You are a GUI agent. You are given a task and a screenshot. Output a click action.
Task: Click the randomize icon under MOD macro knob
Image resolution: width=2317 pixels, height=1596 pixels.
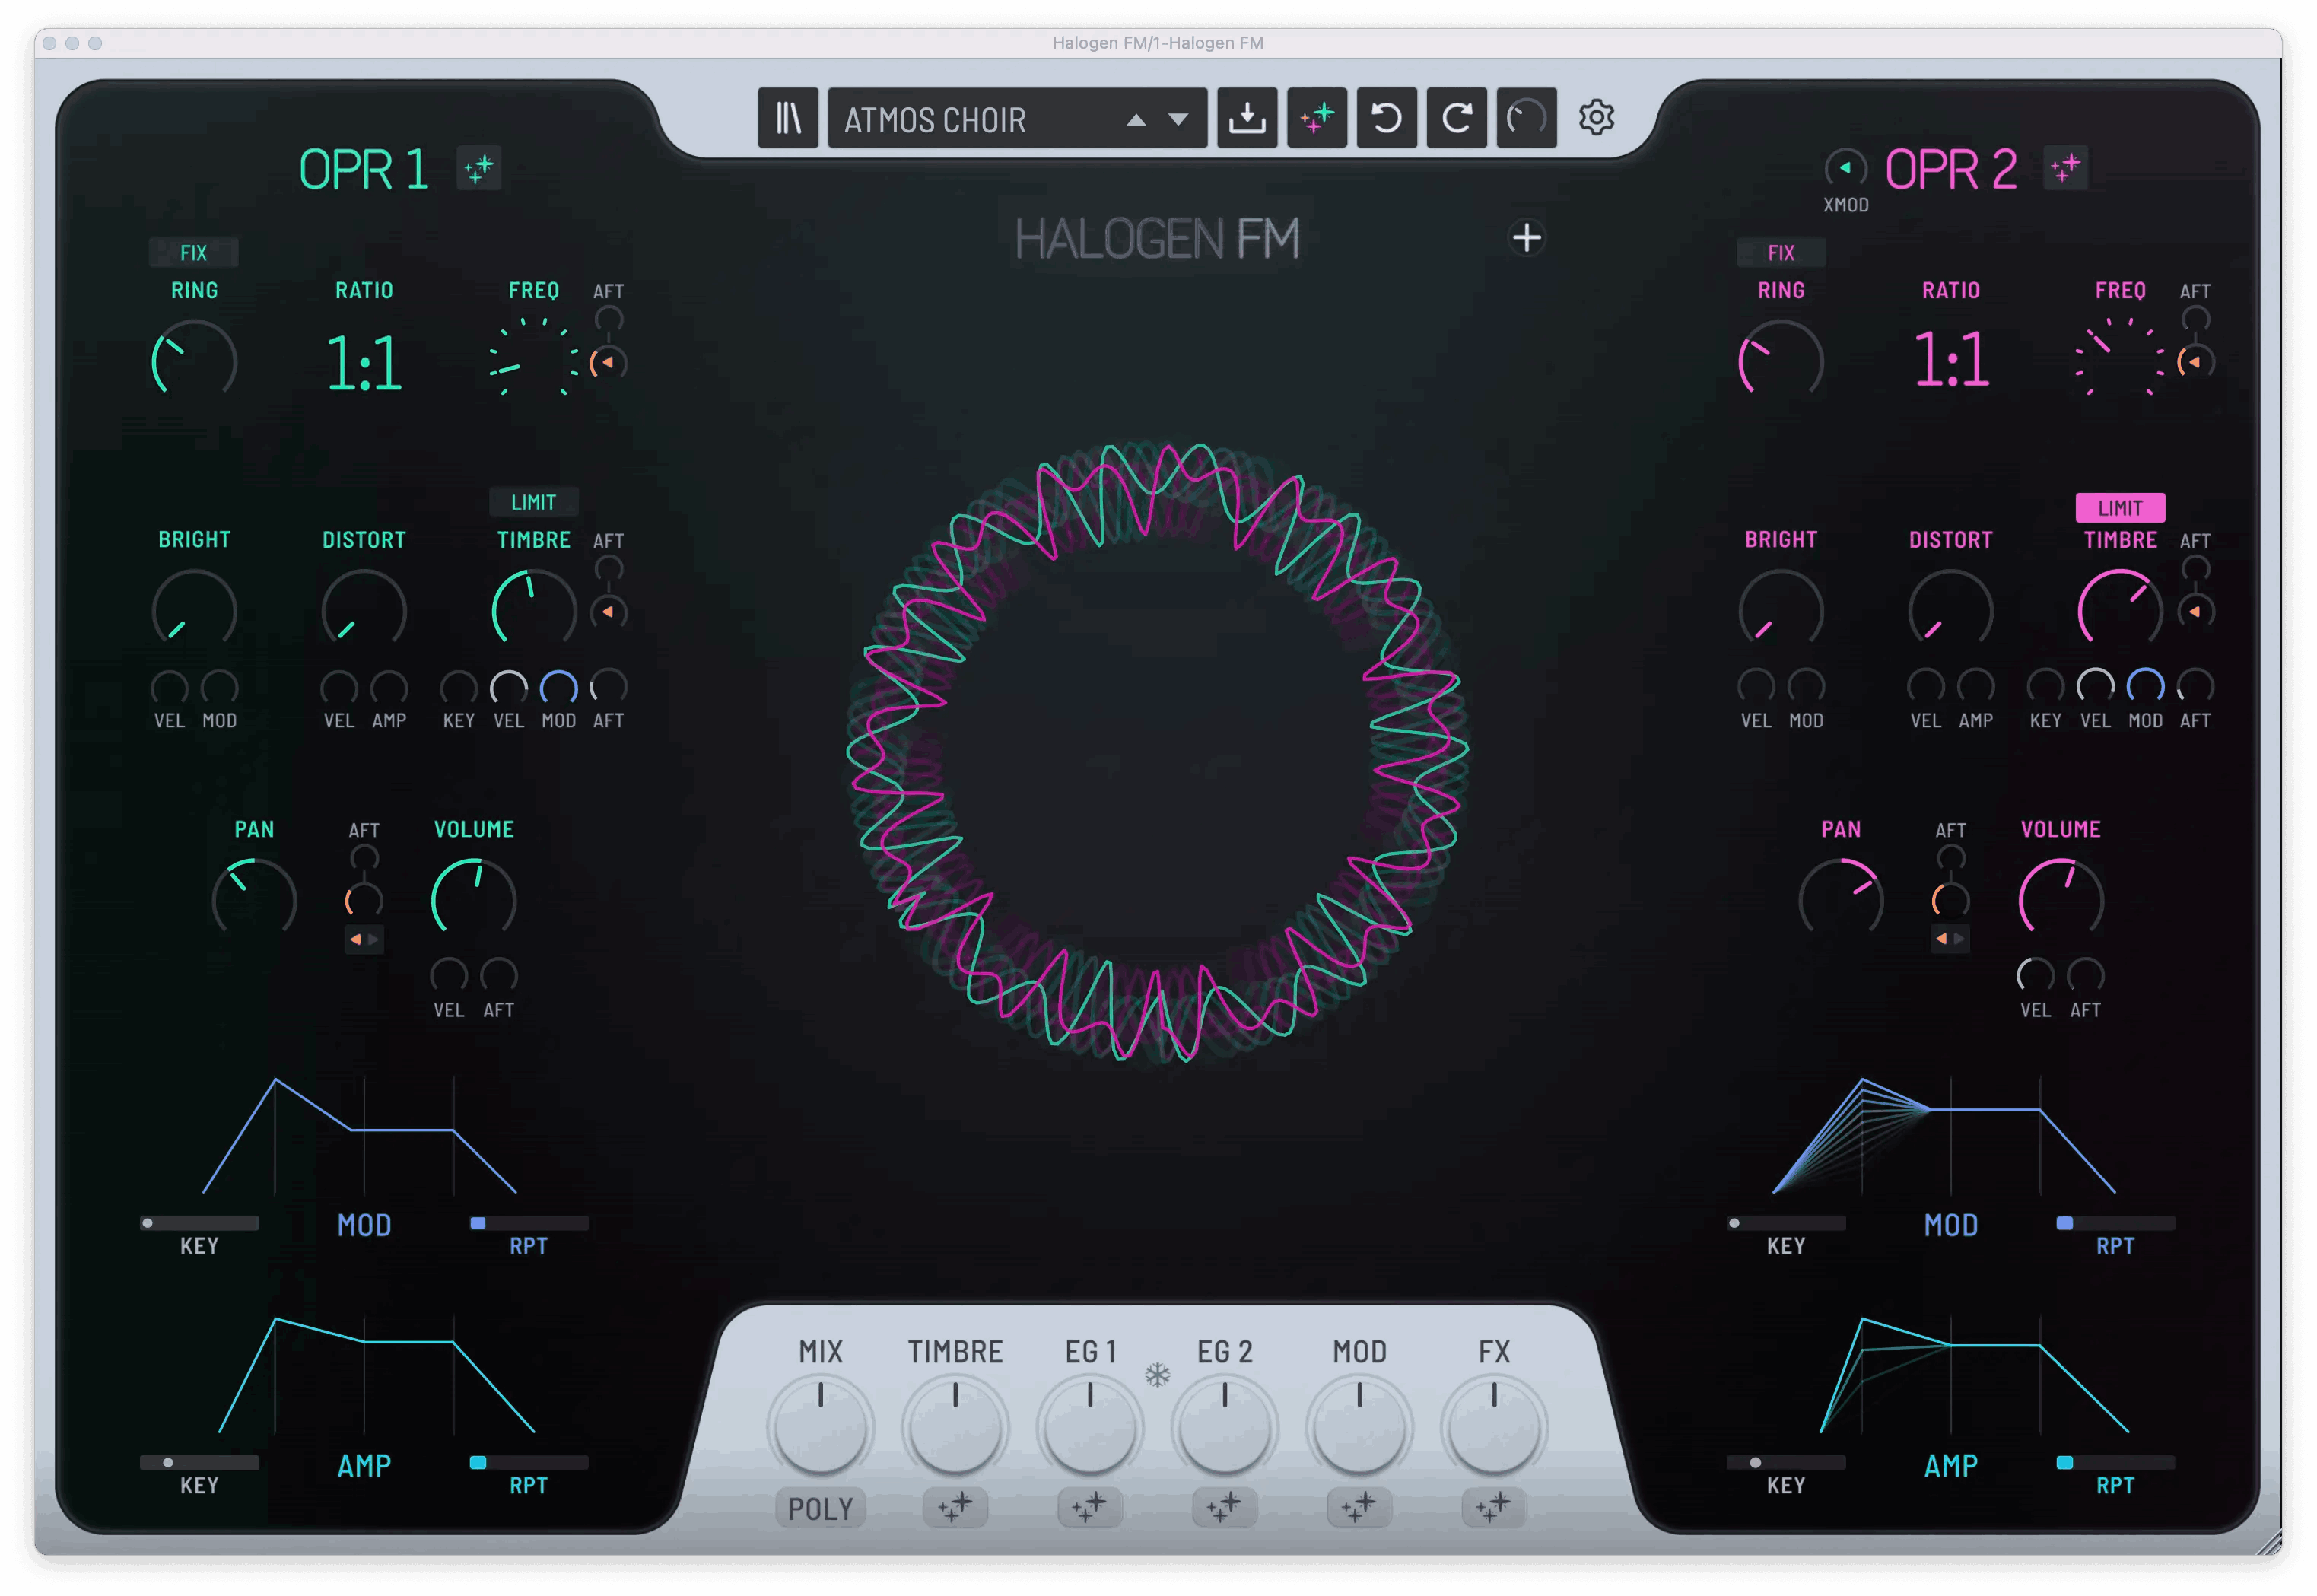point(1359,1507)
